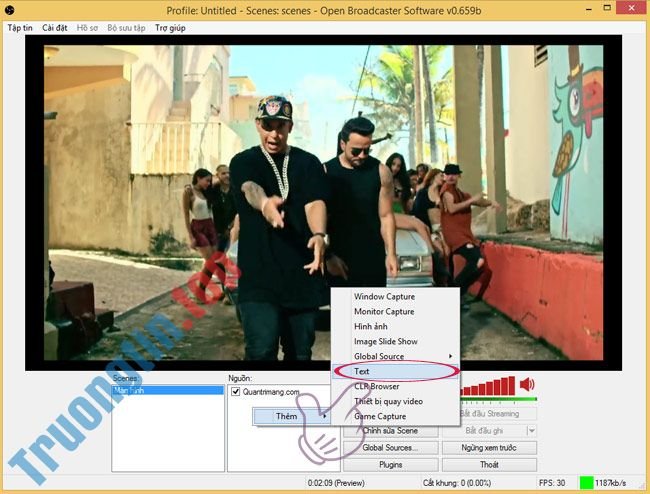Open the Tập tin menu
650x494 pixels.
coord(20,28)
